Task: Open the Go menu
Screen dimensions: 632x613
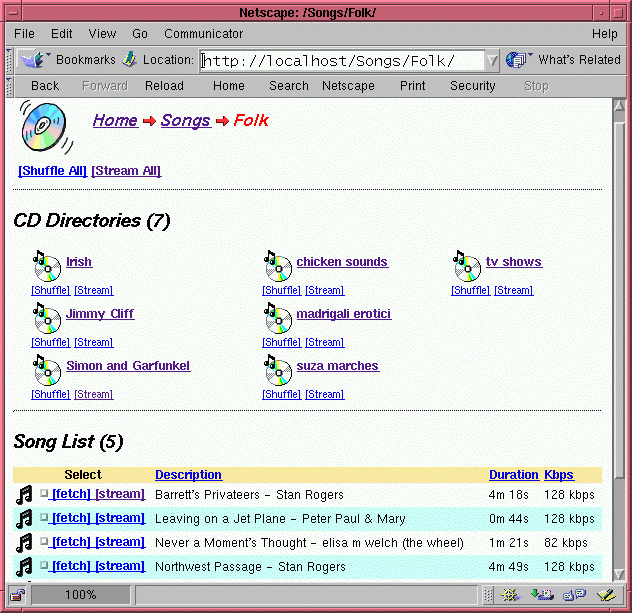Action: coord(139,34)
